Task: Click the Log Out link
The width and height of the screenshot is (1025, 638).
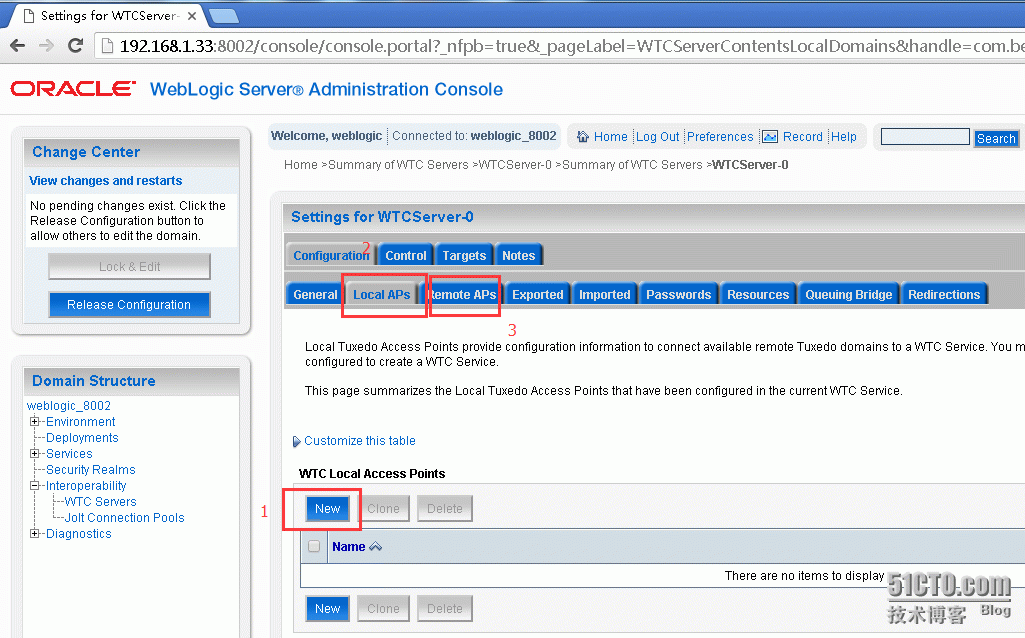Action: click(x=658, y=137)
